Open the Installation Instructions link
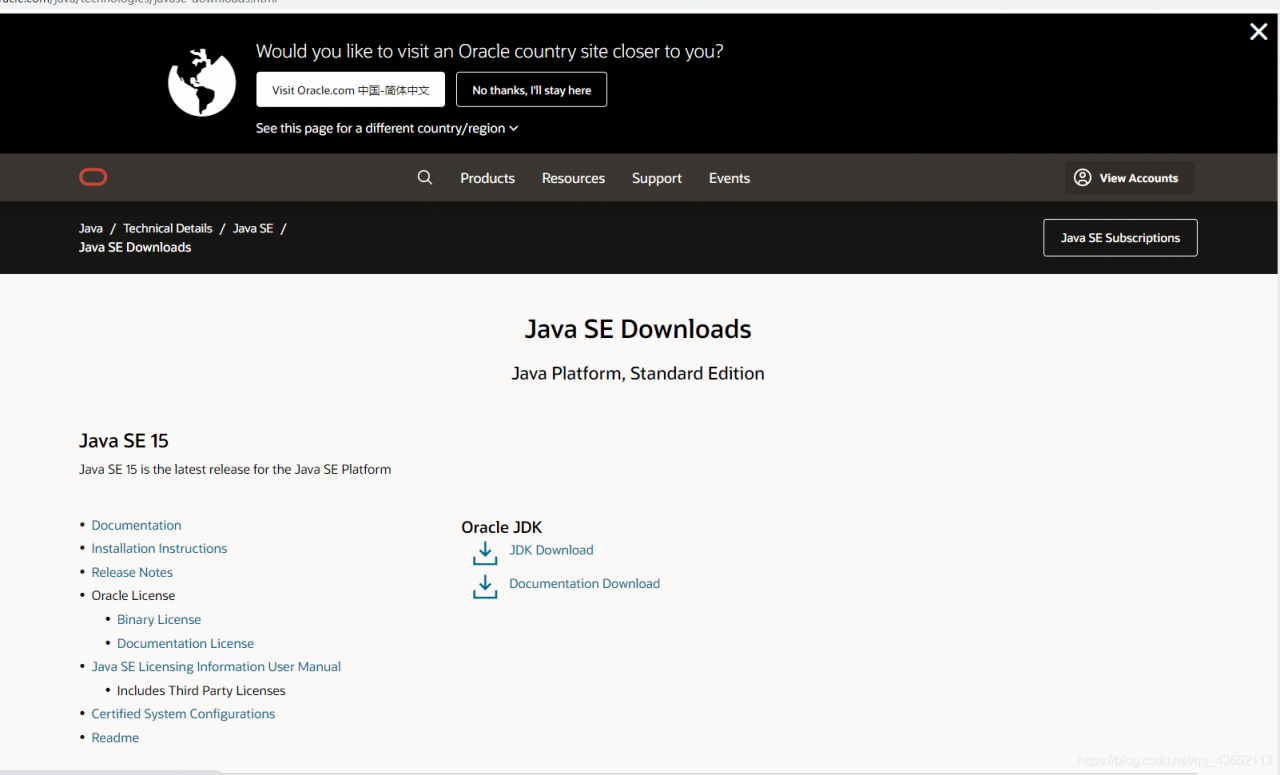The height and width of the screenshot is (775, 1280). click(159, 548)
